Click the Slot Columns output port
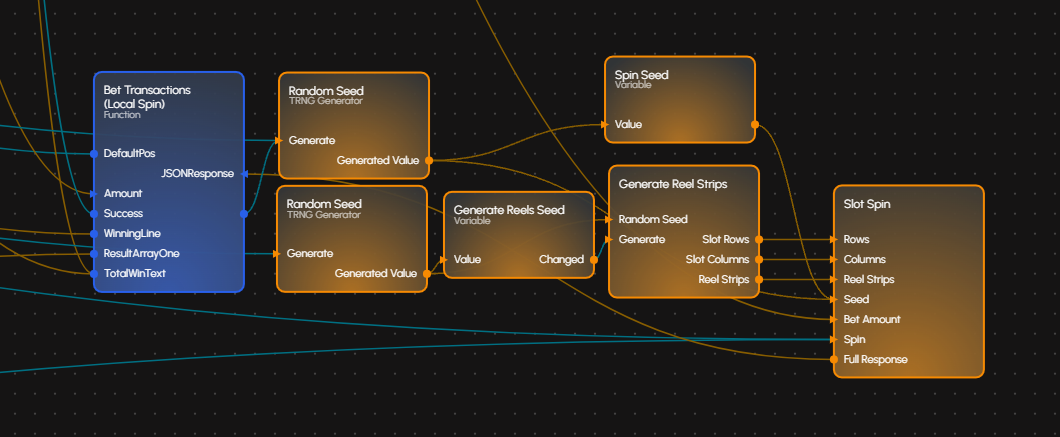 click(x=758, y=259)
